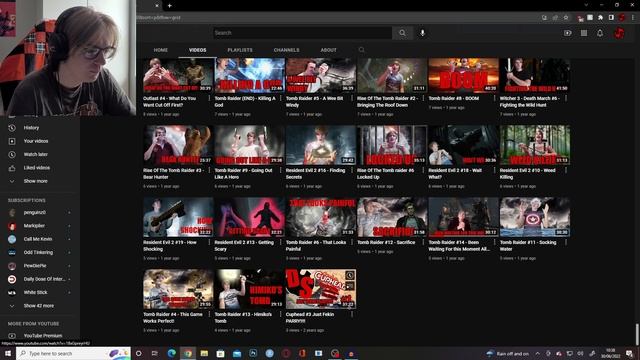Click the search magnifier button
The width and height of the screenshot is (640, 360).
tap(402, 33)
